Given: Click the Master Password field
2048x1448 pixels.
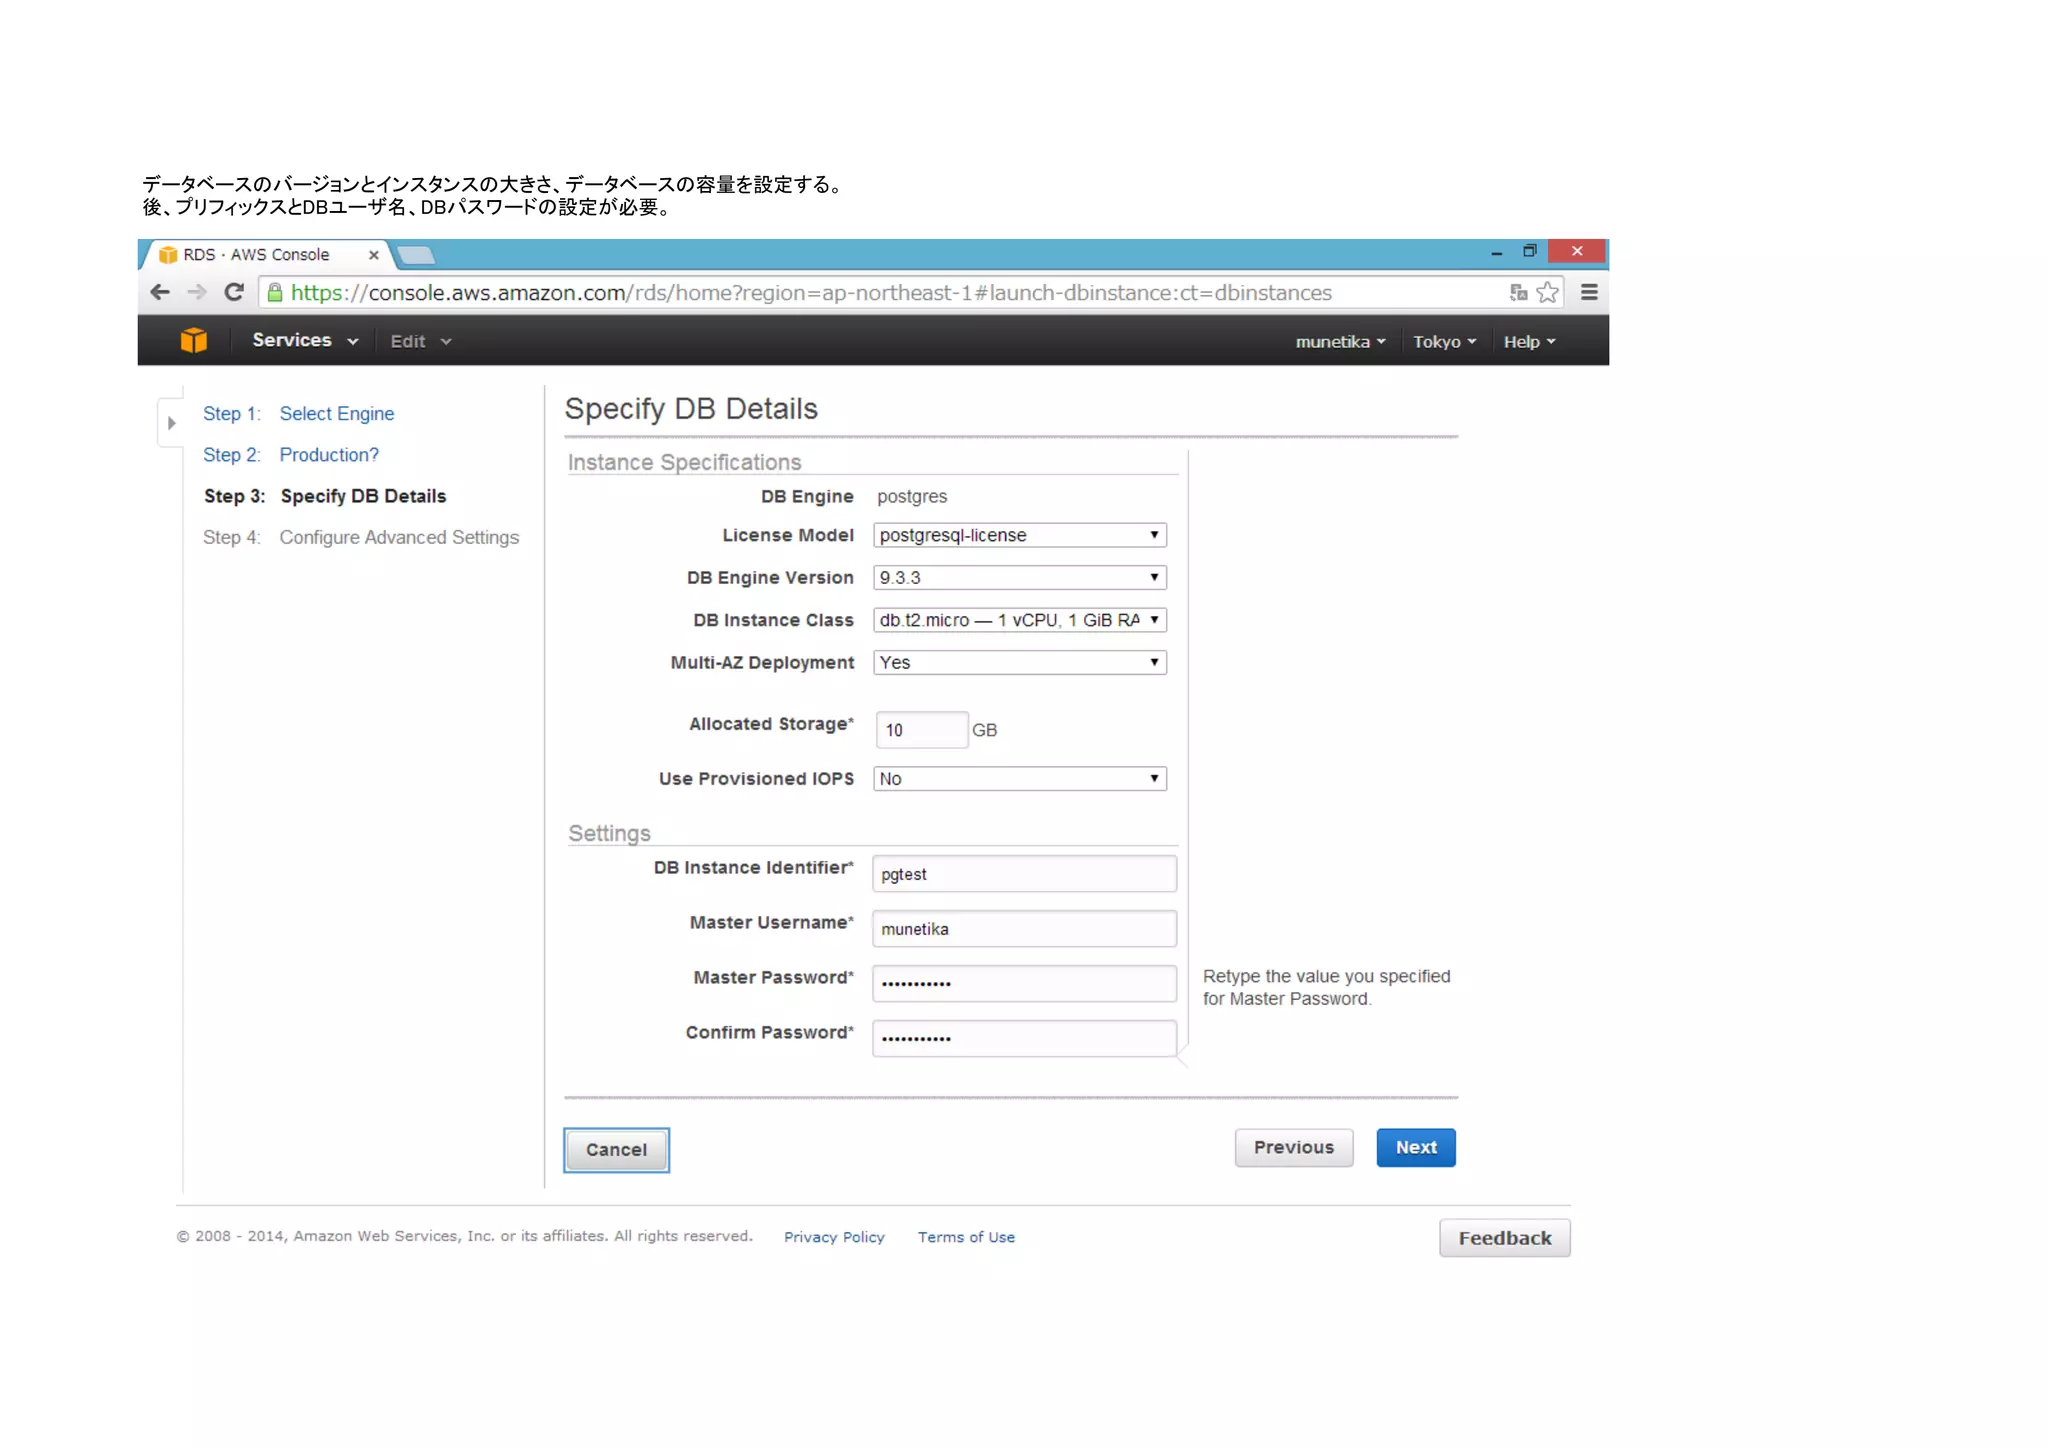Looking at the screenshot, I should point(1024,984).
